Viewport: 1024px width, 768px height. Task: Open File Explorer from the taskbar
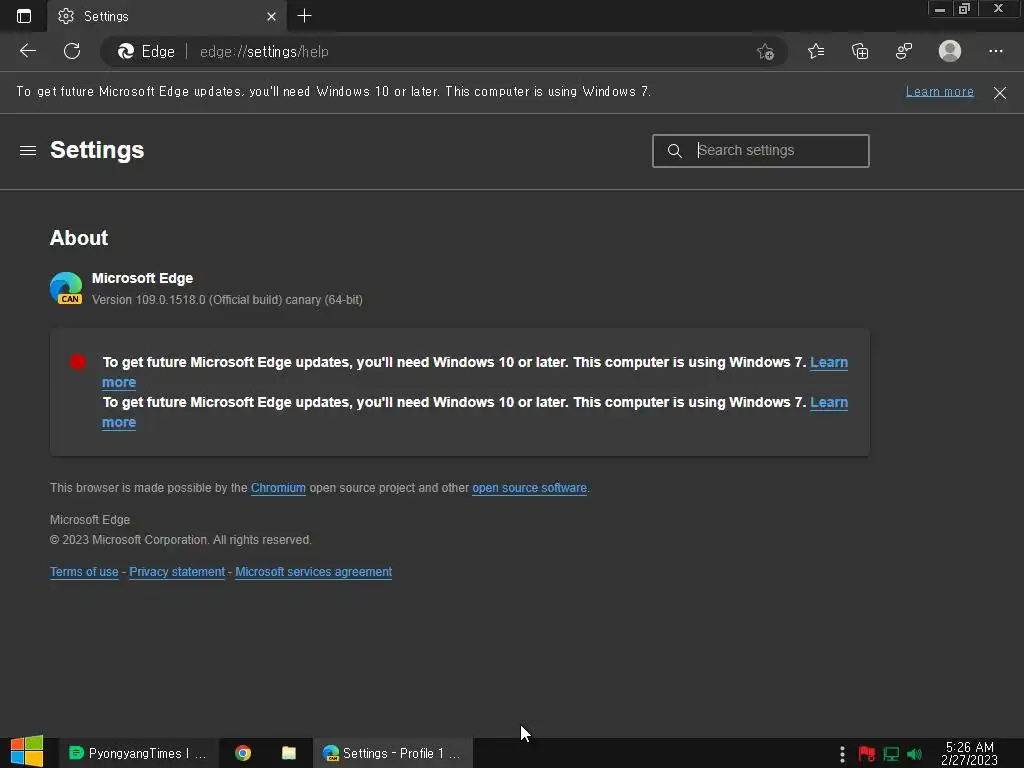[x=289, y=754]
